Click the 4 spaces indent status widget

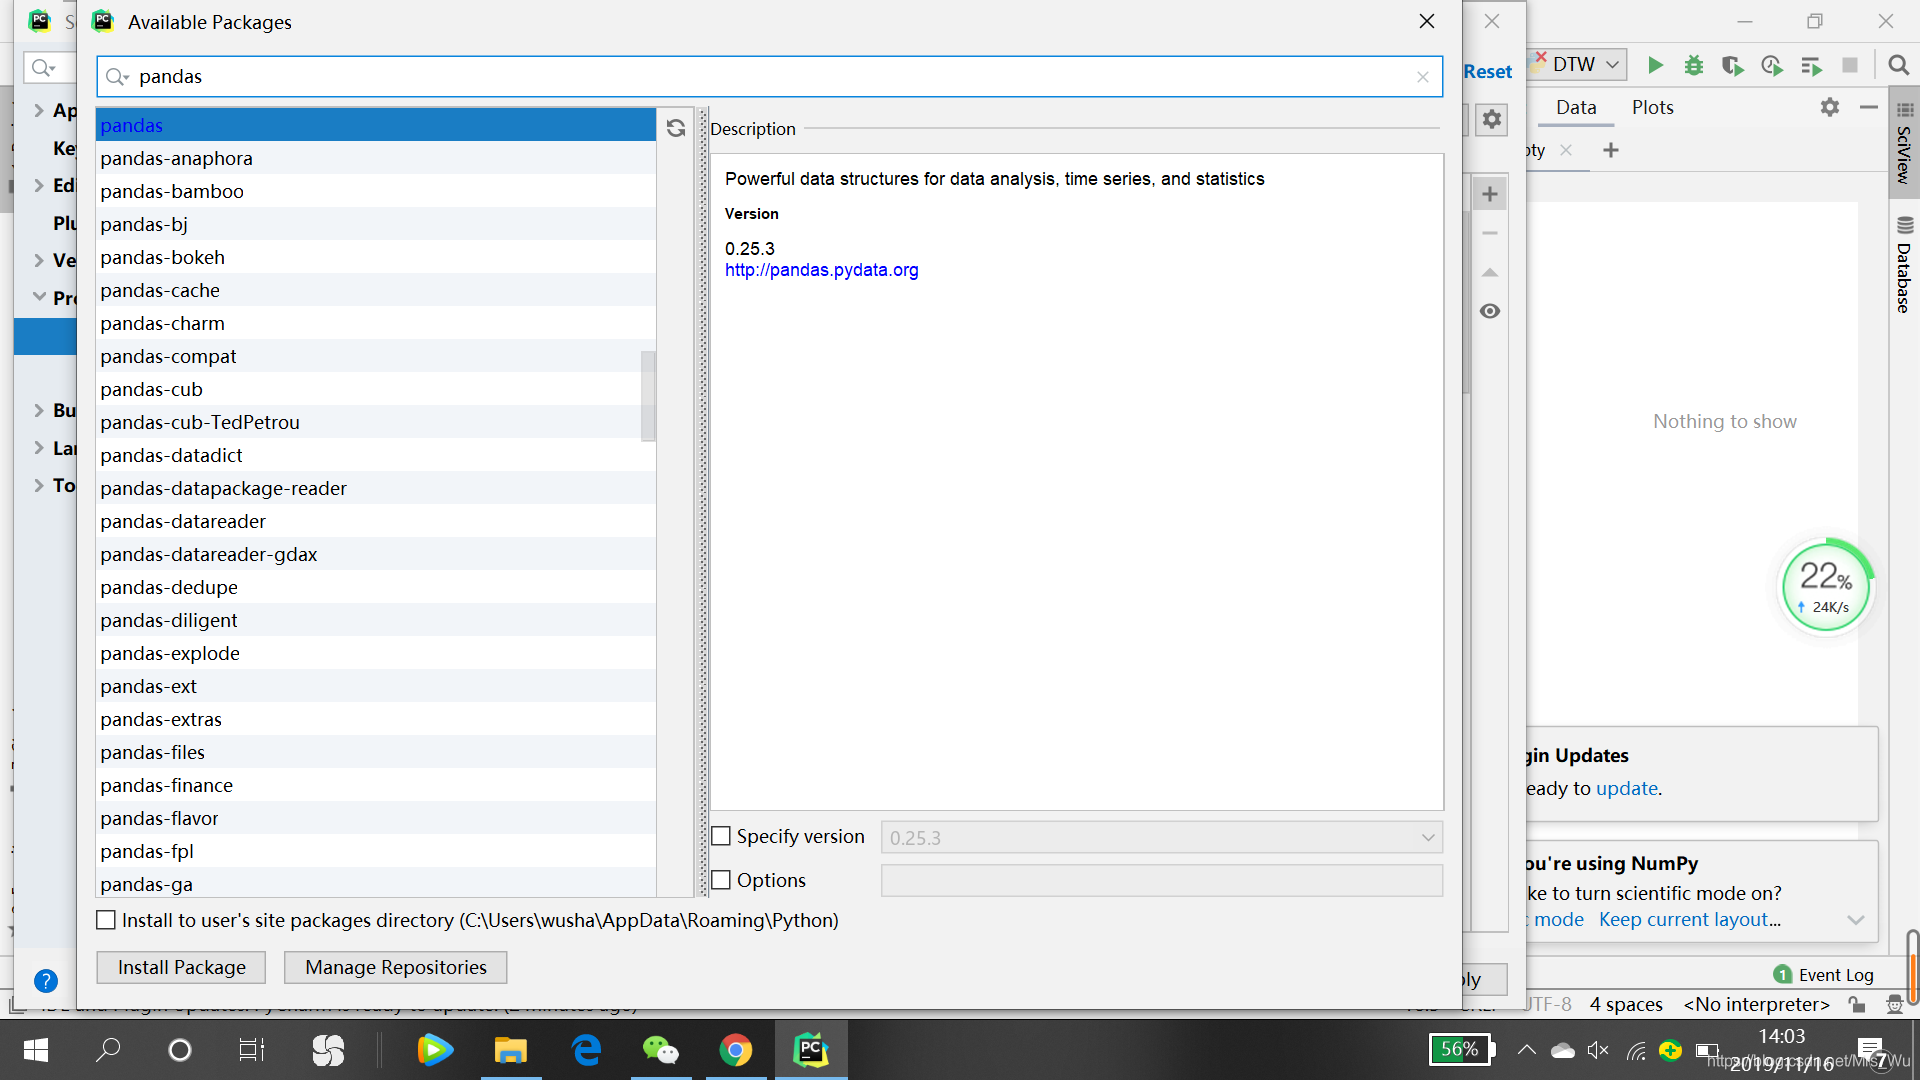(x=1626, y=1004)
